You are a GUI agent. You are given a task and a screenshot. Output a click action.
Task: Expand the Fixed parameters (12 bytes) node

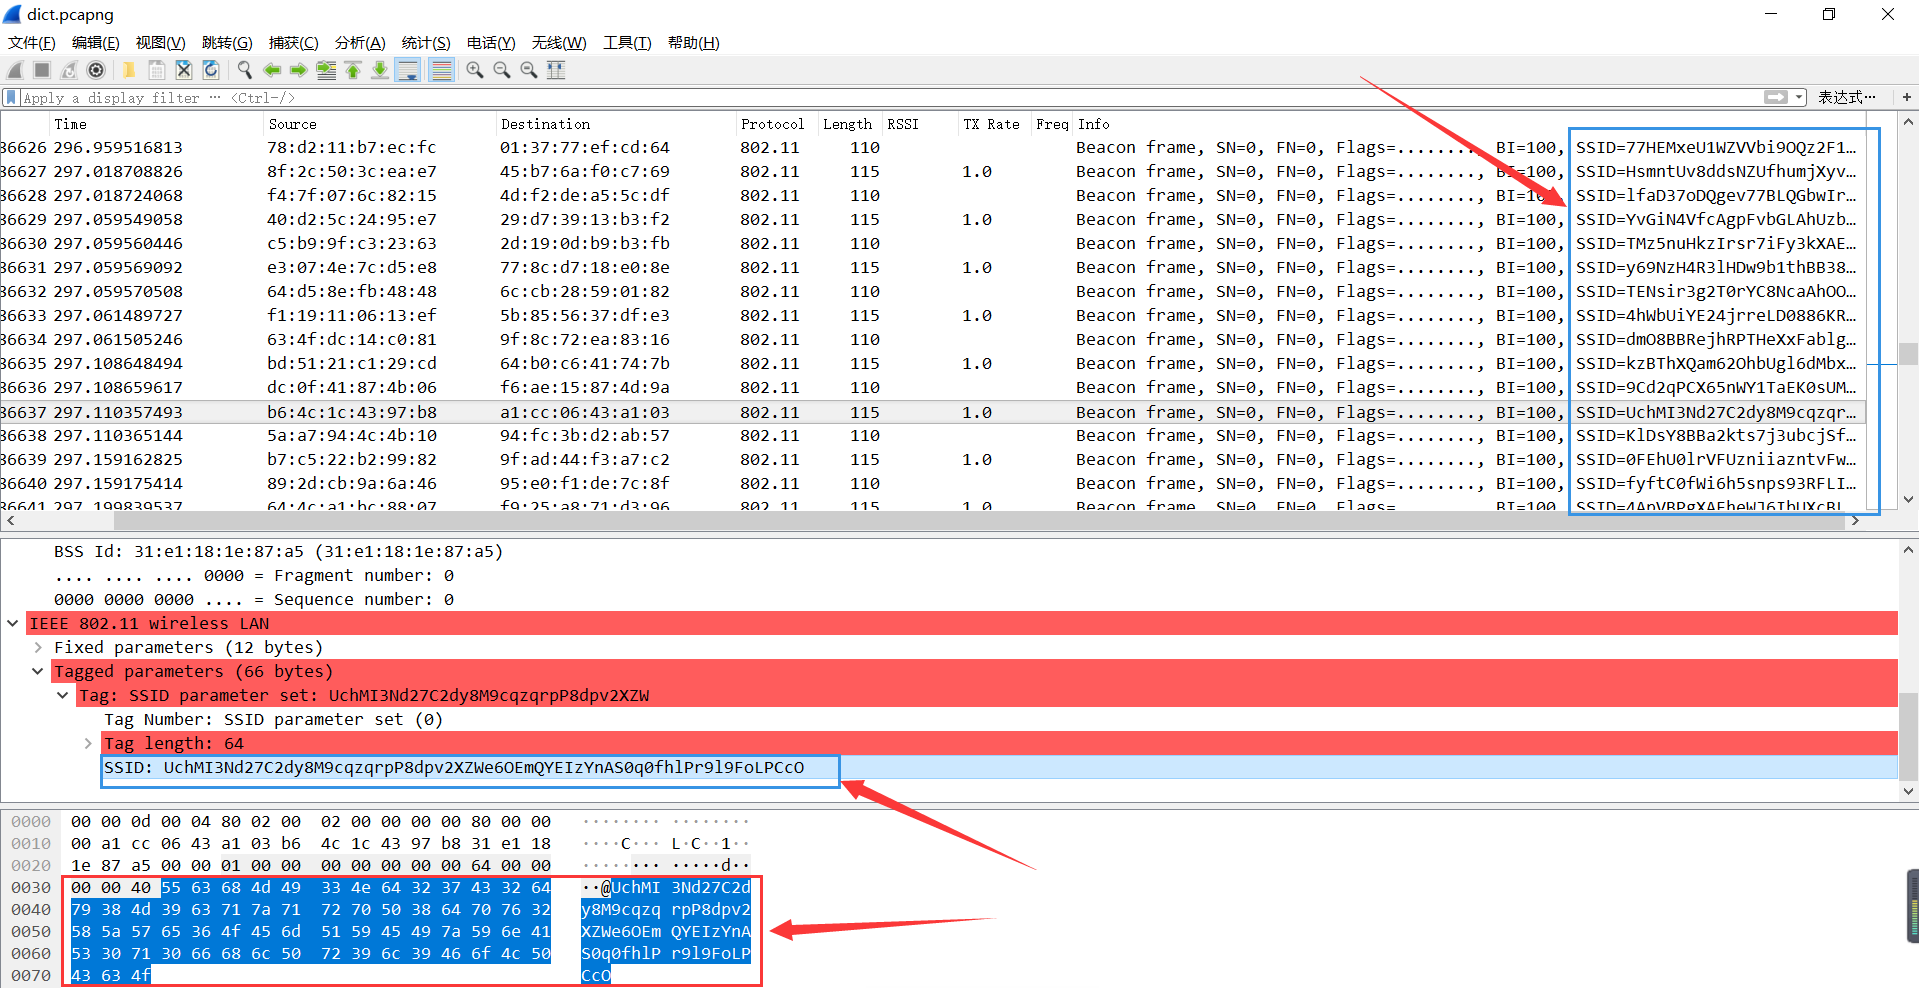click(x=38, y=648)
